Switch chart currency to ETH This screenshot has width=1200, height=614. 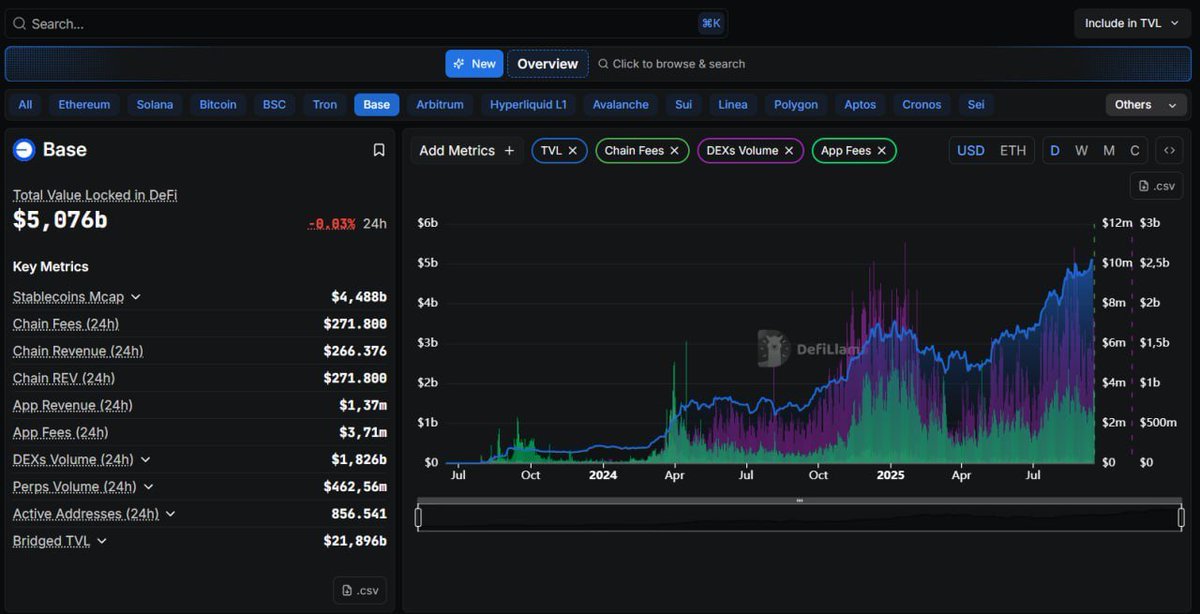click(x=1013, y=150)
